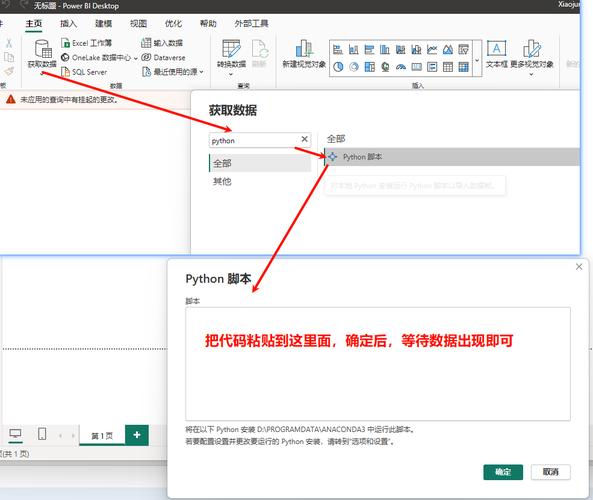Connect to Dataverse source

[163, 57]
